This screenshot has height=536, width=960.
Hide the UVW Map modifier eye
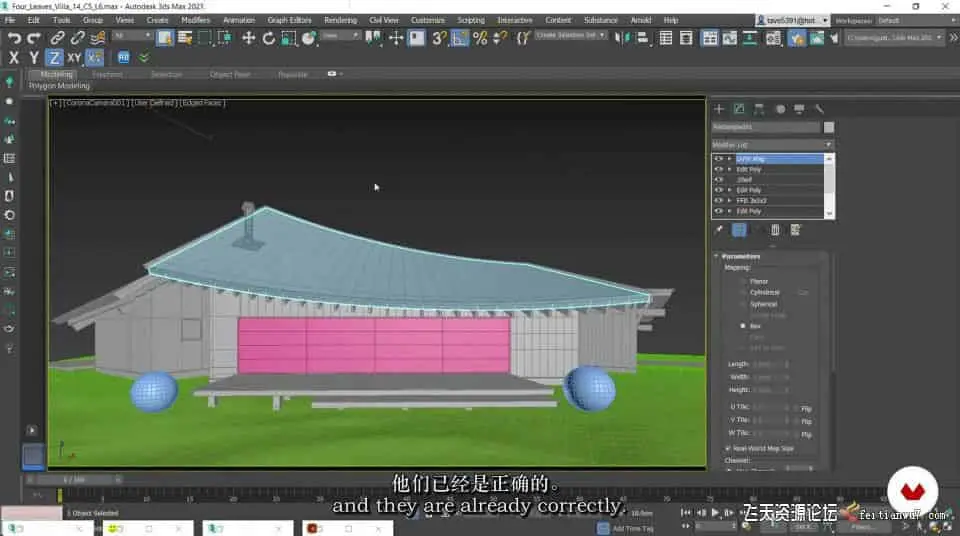[x=719, y=159]
